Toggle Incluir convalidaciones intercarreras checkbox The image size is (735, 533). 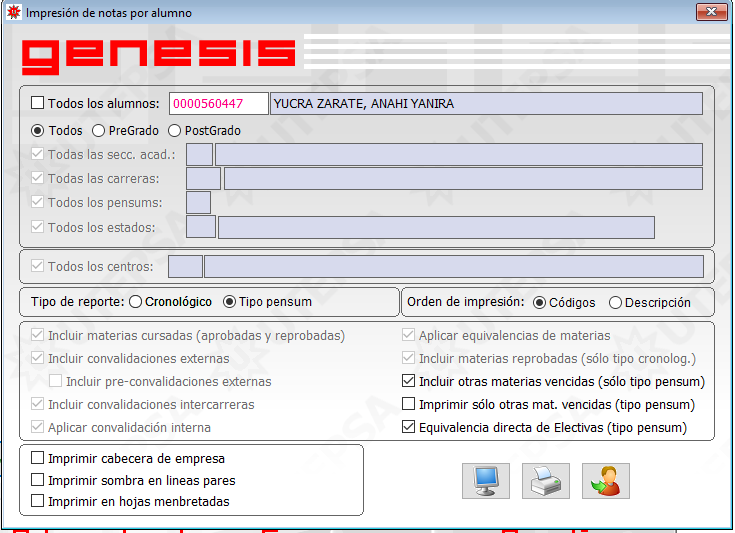tap(38, 404)
